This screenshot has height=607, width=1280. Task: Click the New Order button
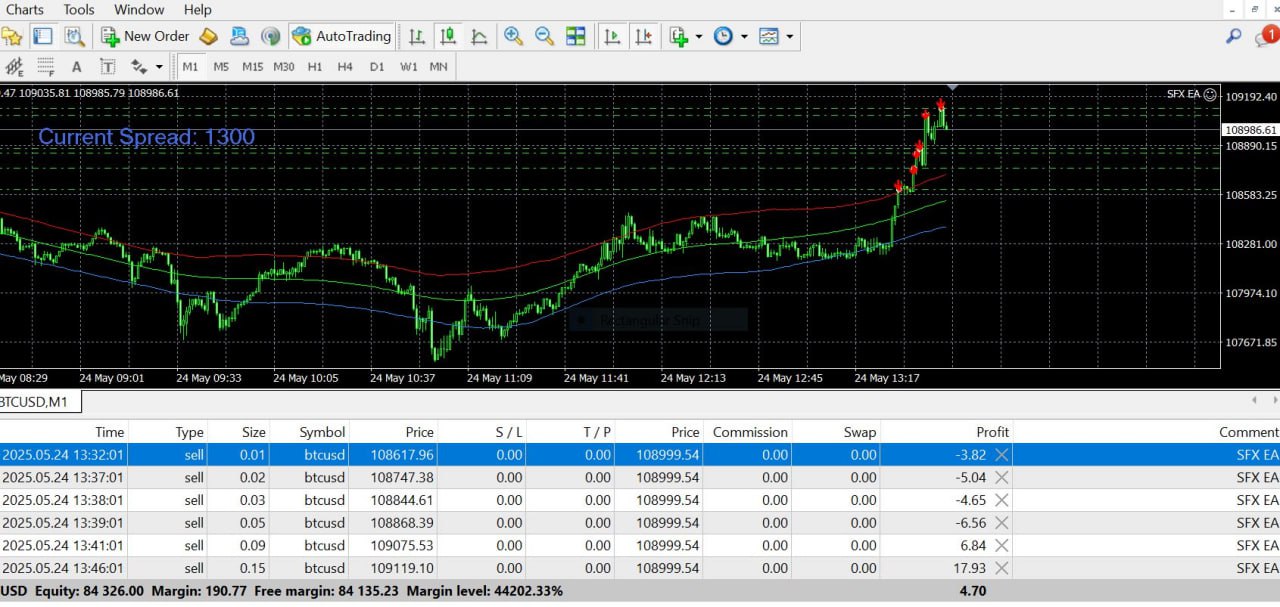pyautogui.click(x=145, y=36)
